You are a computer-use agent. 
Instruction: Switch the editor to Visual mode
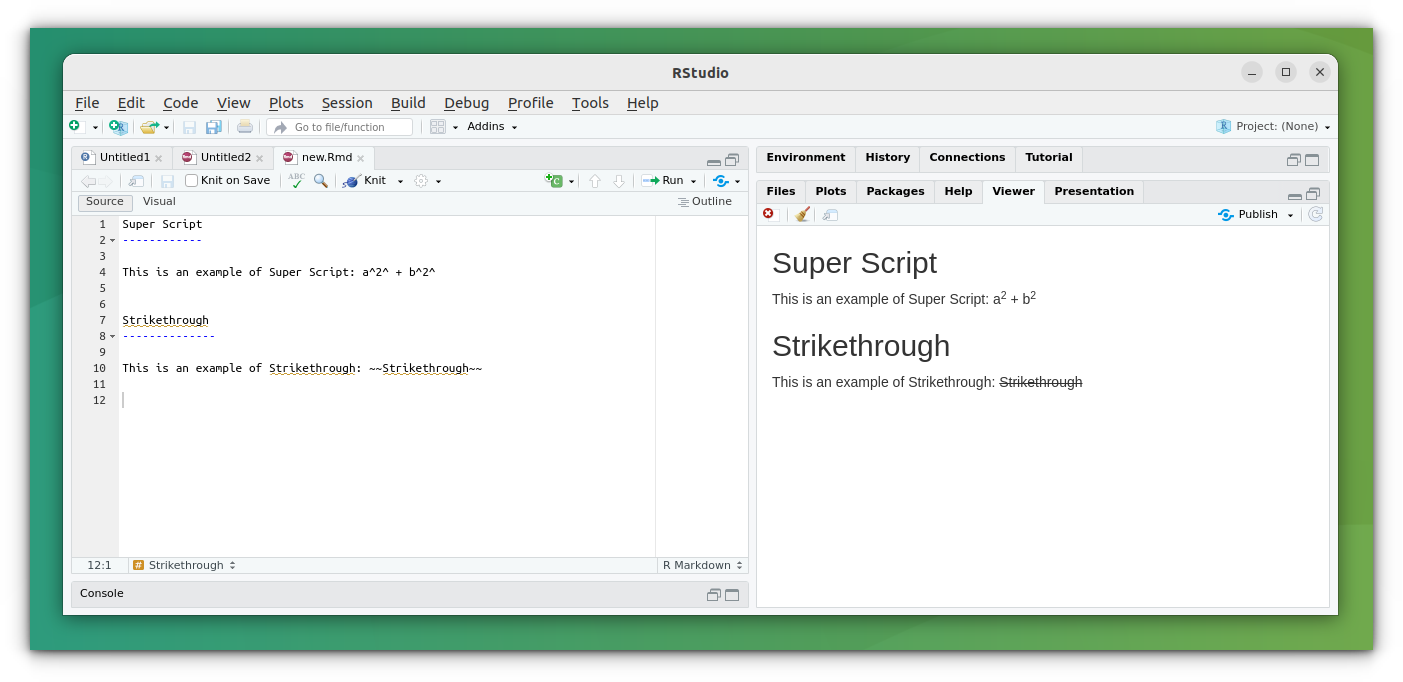coord(159,201)
